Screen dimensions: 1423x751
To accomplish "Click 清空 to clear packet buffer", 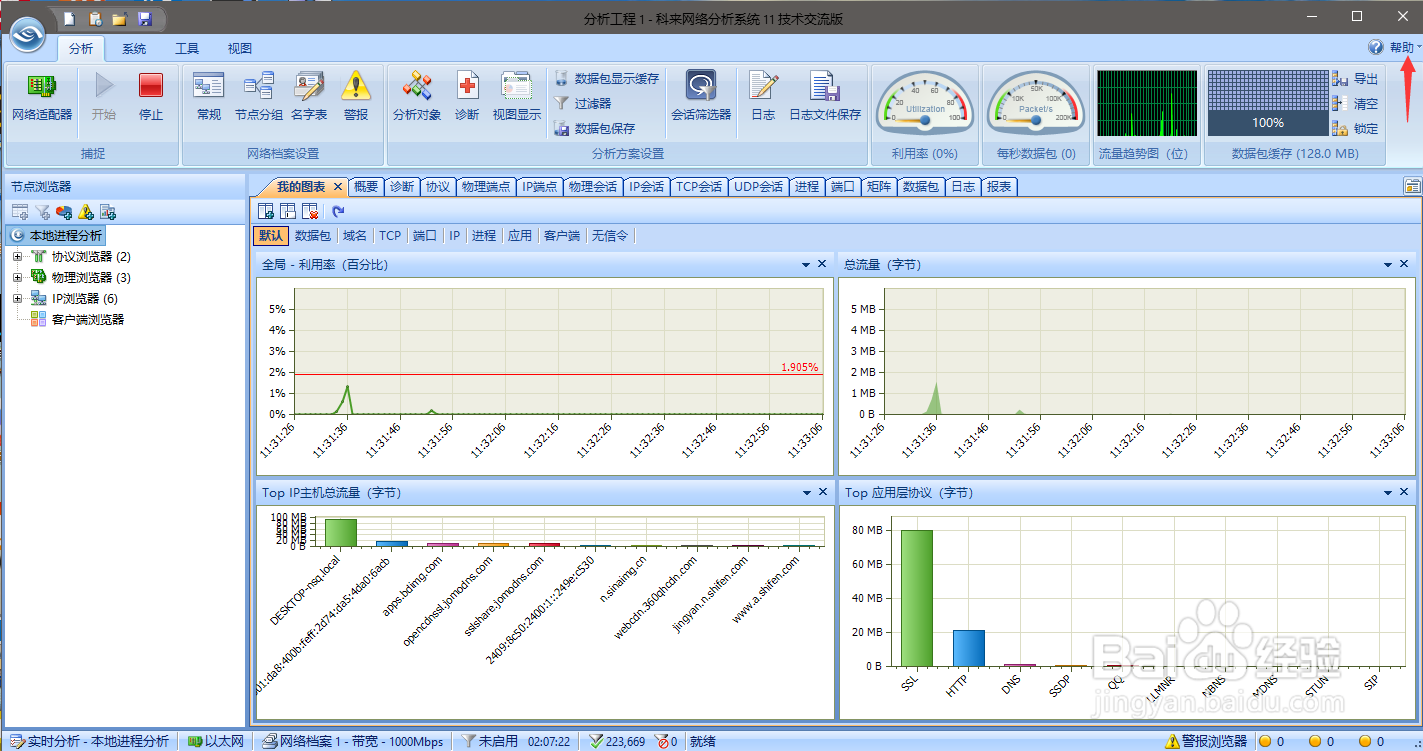I will point(1355,103).
